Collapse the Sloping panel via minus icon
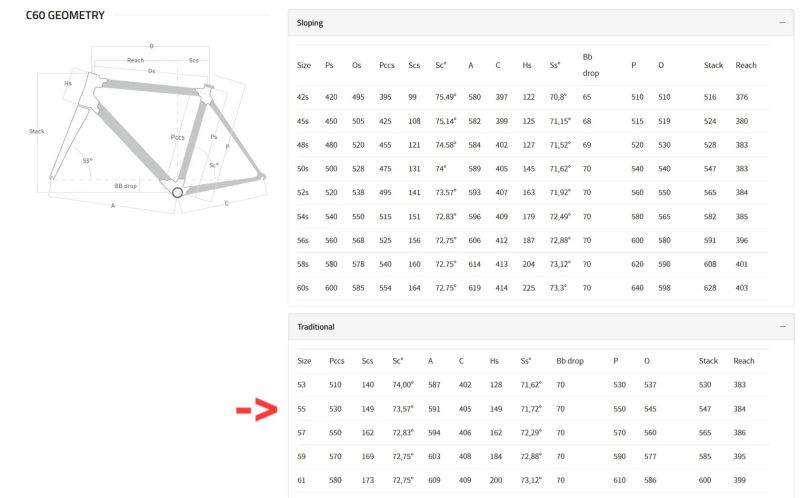The height and width of the screenshot is (498, 800). tap(781, 22)
